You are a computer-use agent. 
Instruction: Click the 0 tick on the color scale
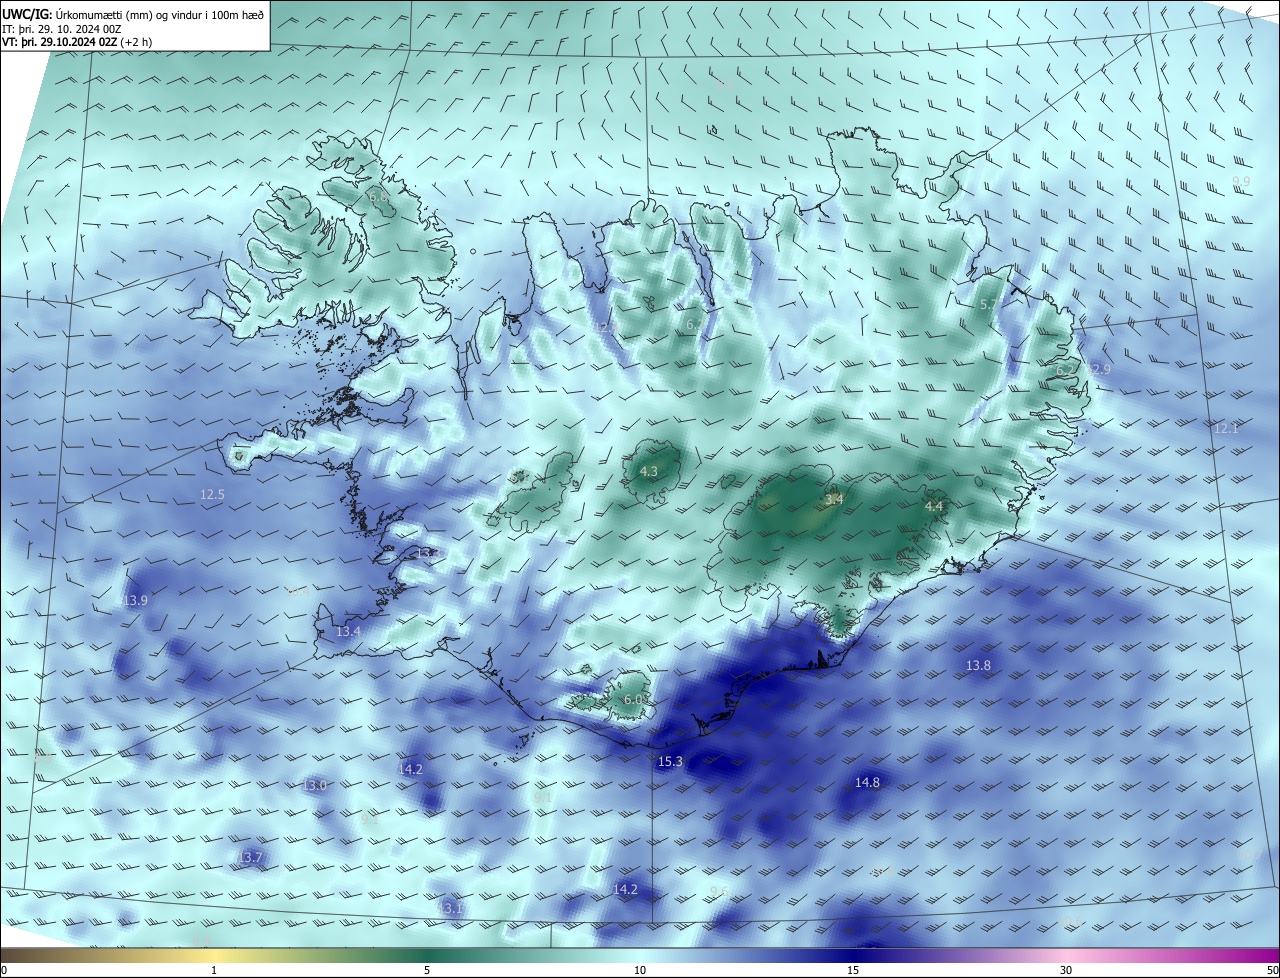[4, 970]
